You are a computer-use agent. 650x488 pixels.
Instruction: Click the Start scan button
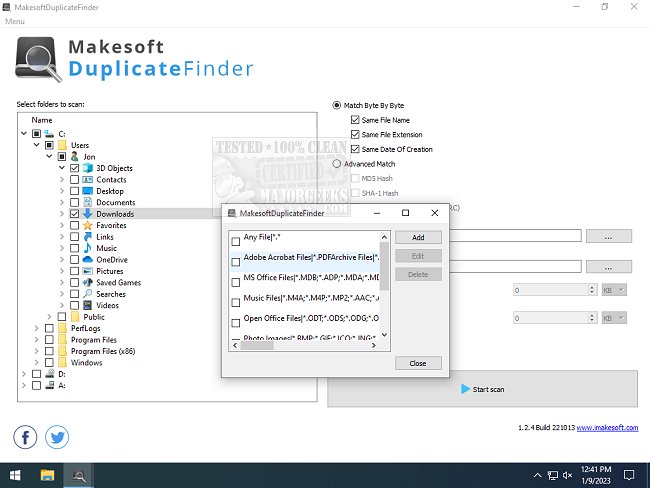483,389
